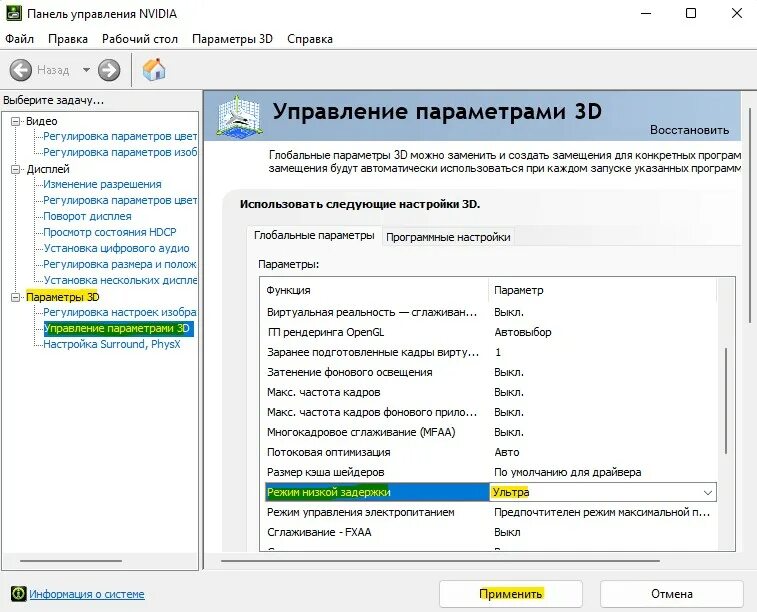Screen dimensions: 757x612
Task: Select Многокадровое сглаживание (MFAA) row
Action: (491, 432)
